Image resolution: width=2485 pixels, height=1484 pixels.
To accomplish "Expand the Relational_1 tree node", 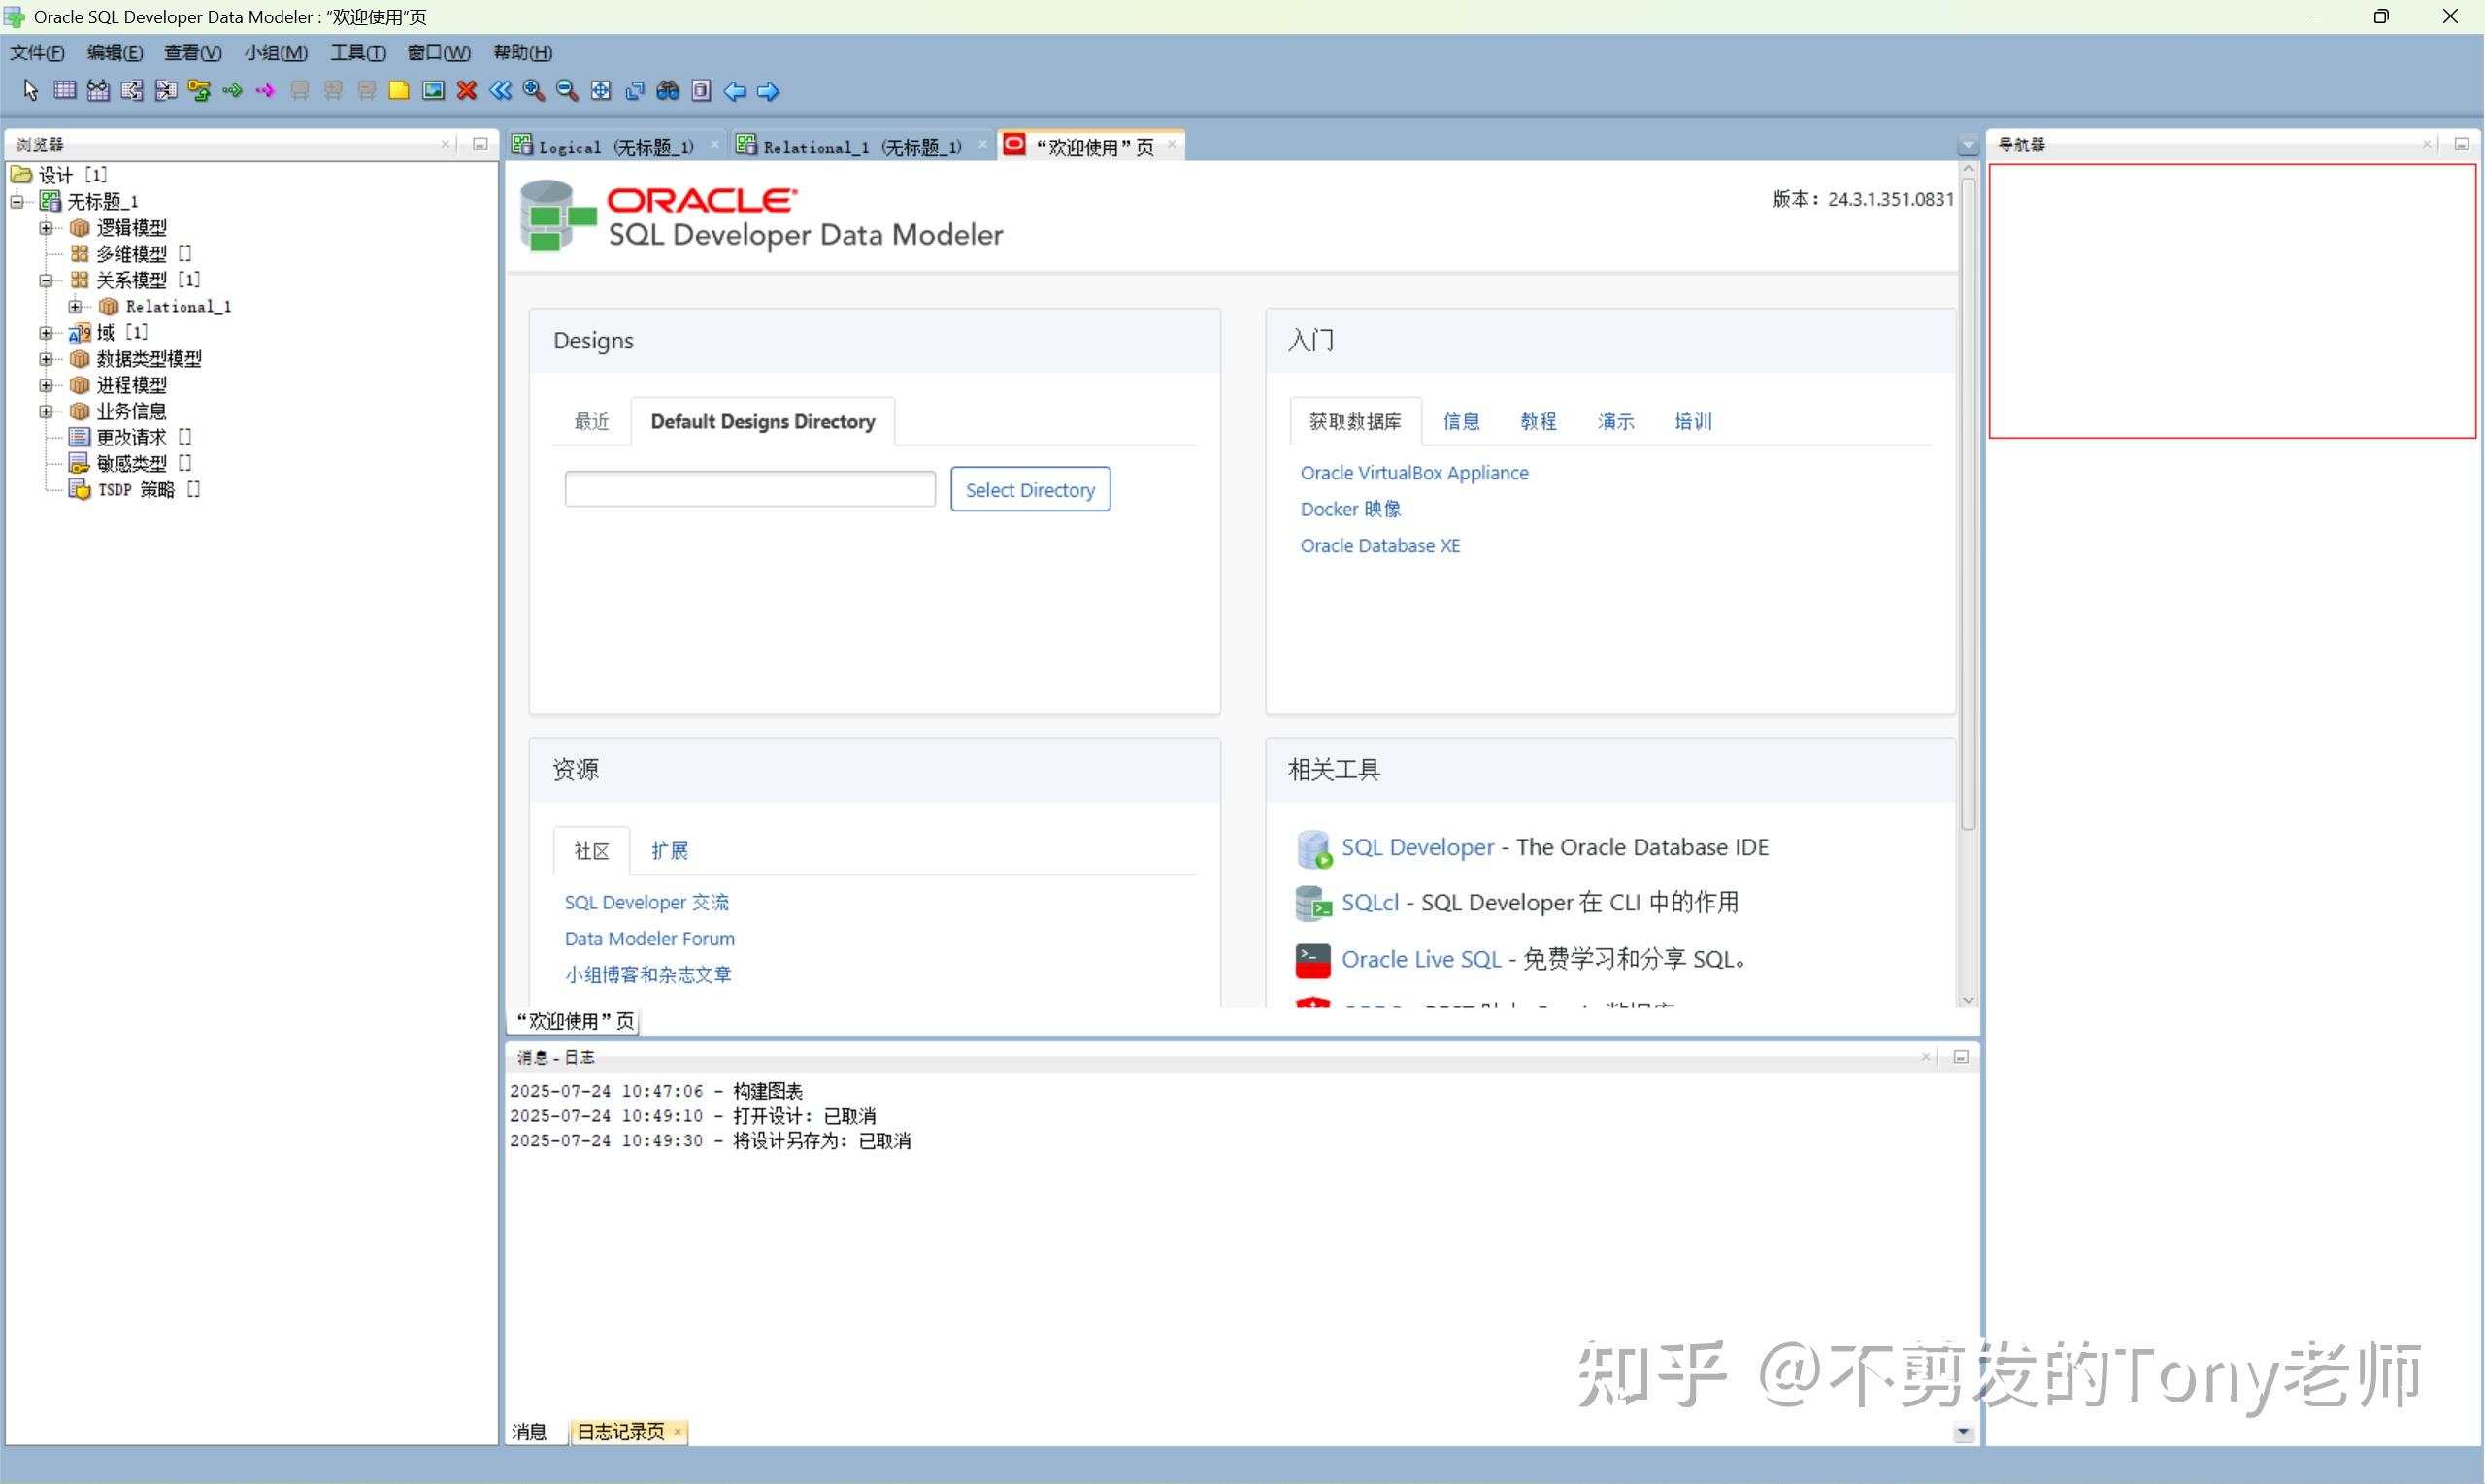I will tap(76, 306).
